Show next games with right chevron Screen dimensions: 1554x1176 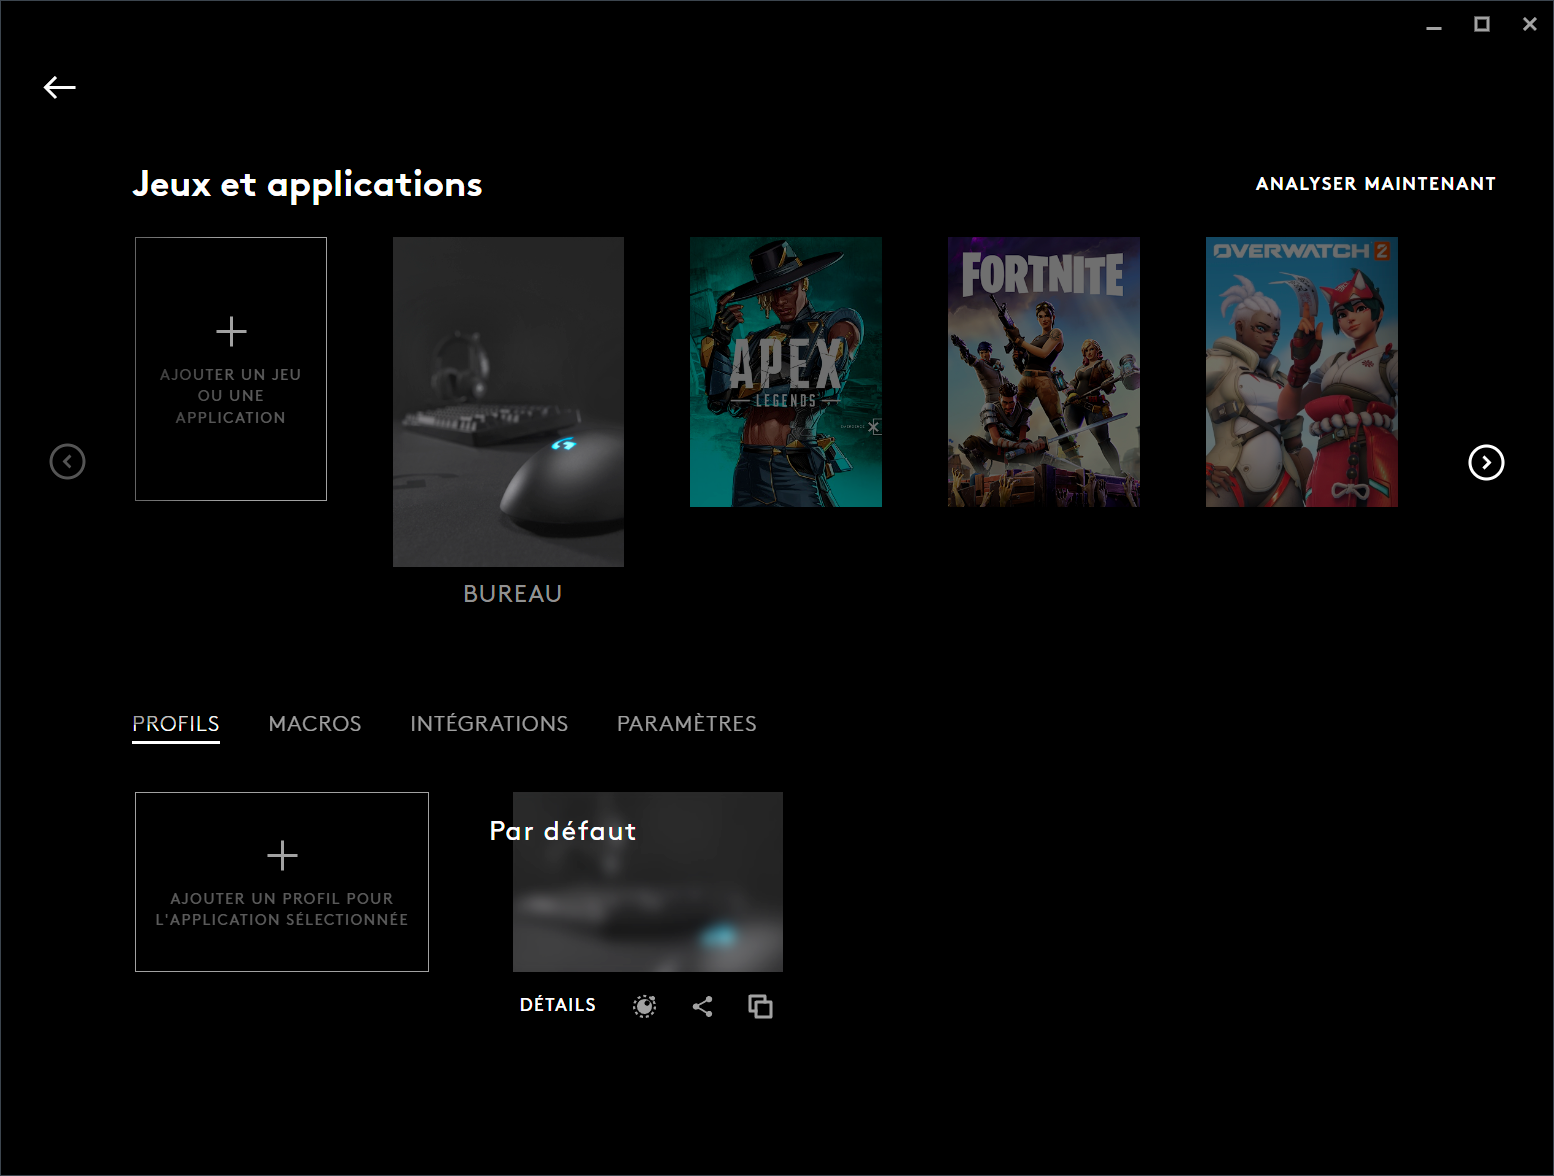pyautogui.click(x=1486, y=462)
